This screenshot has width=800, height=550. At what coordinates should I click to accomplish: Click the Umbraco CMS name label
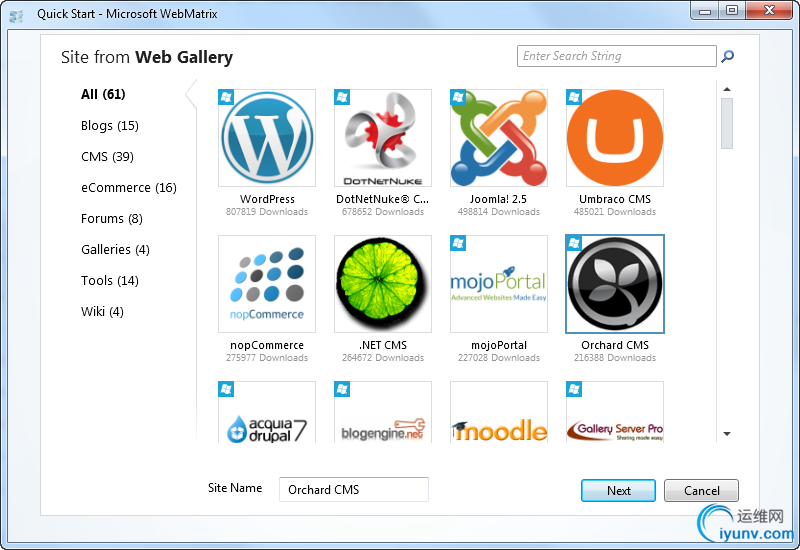615,199
